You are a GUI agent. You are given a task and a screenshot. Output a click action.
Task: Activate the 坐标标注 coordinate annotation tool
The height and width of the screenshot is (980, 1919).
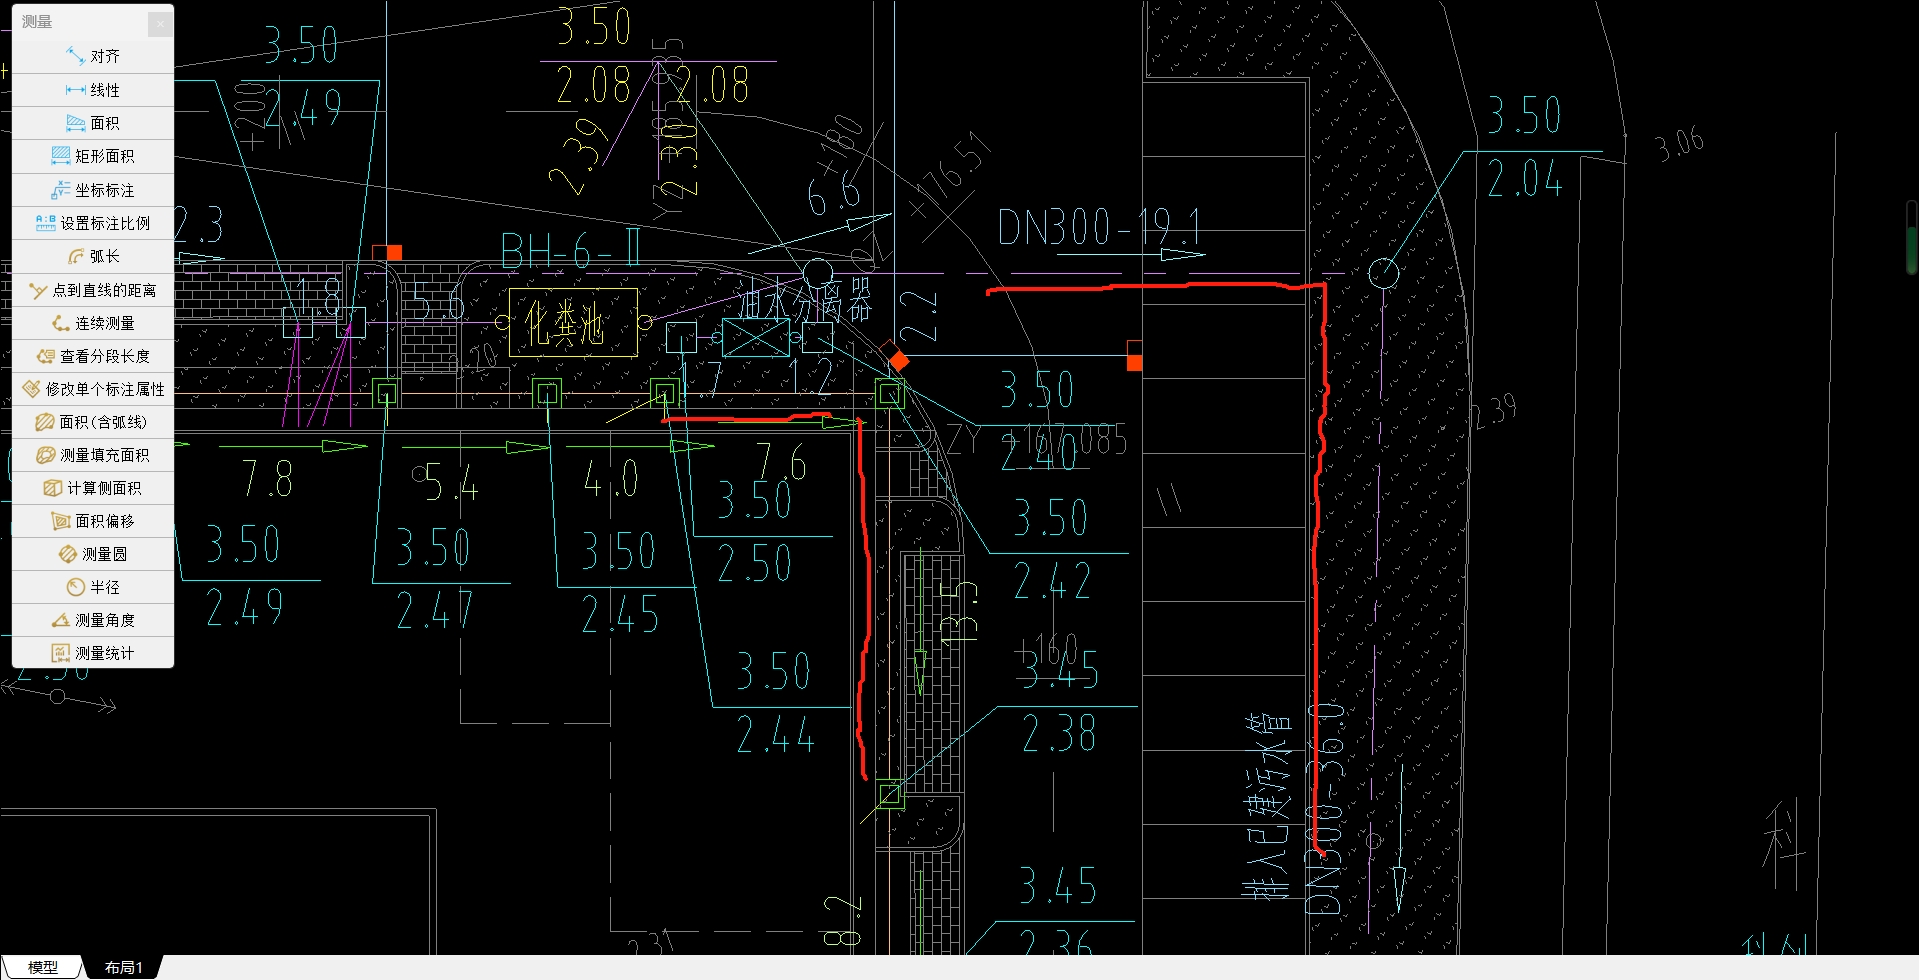point(93,190)
